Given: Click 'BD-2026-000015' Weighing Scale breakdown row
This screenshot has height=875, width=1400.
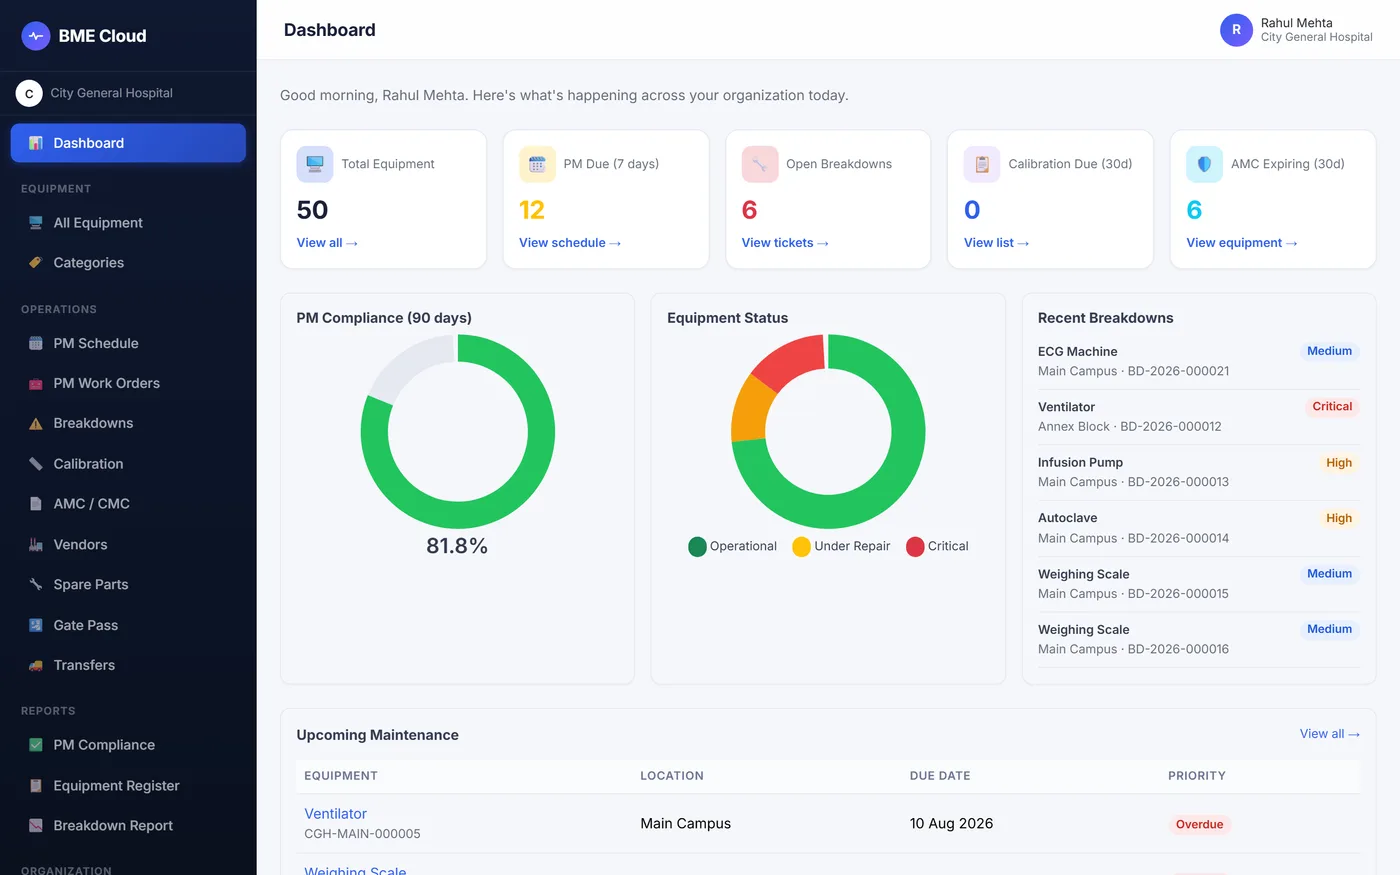Looking at the screenshot, I should (1198, 584).
